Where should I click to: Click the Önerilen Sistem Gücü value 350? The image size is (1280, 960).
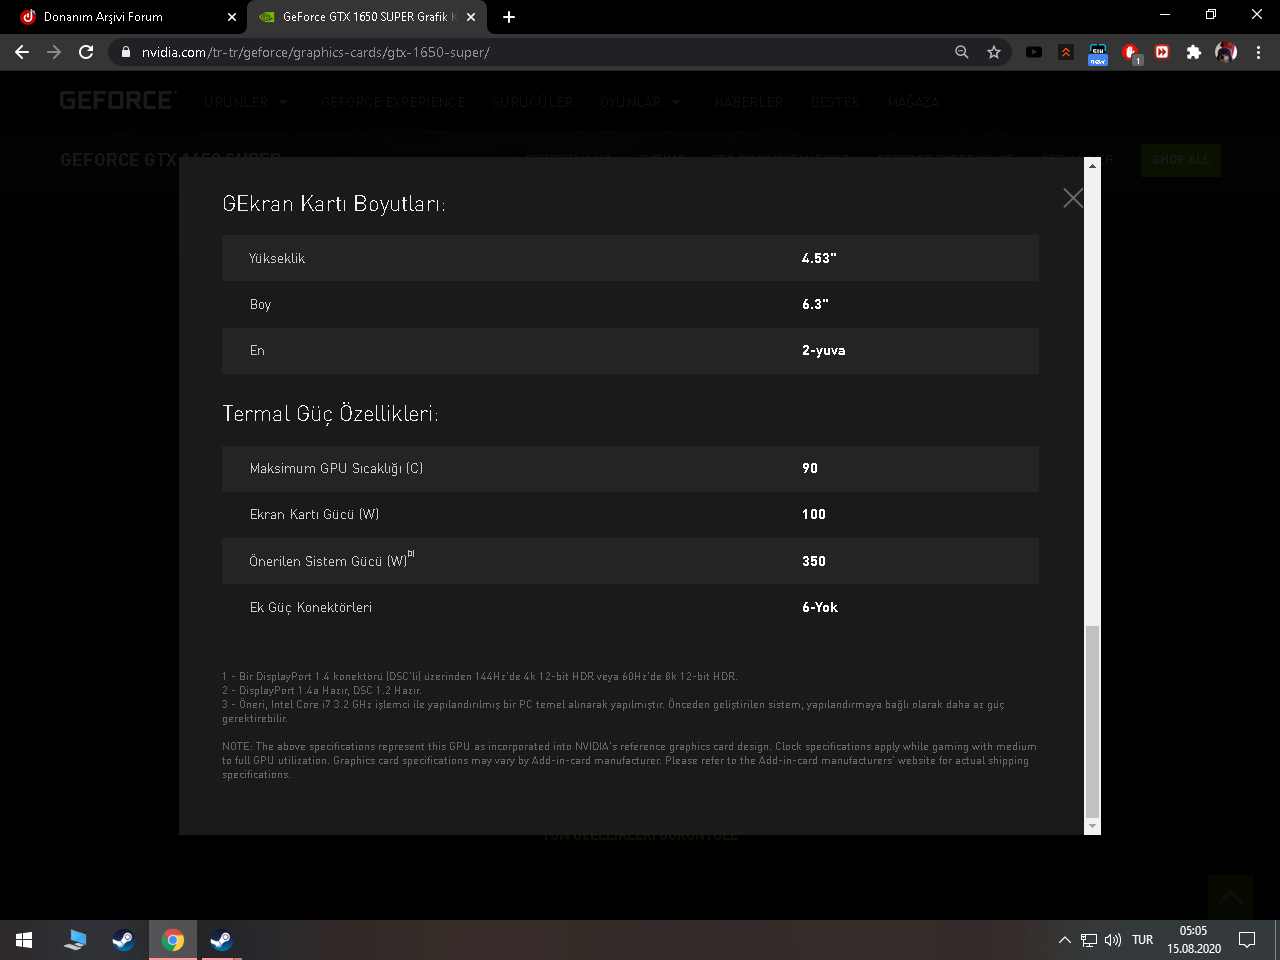[x=814, y=561]
